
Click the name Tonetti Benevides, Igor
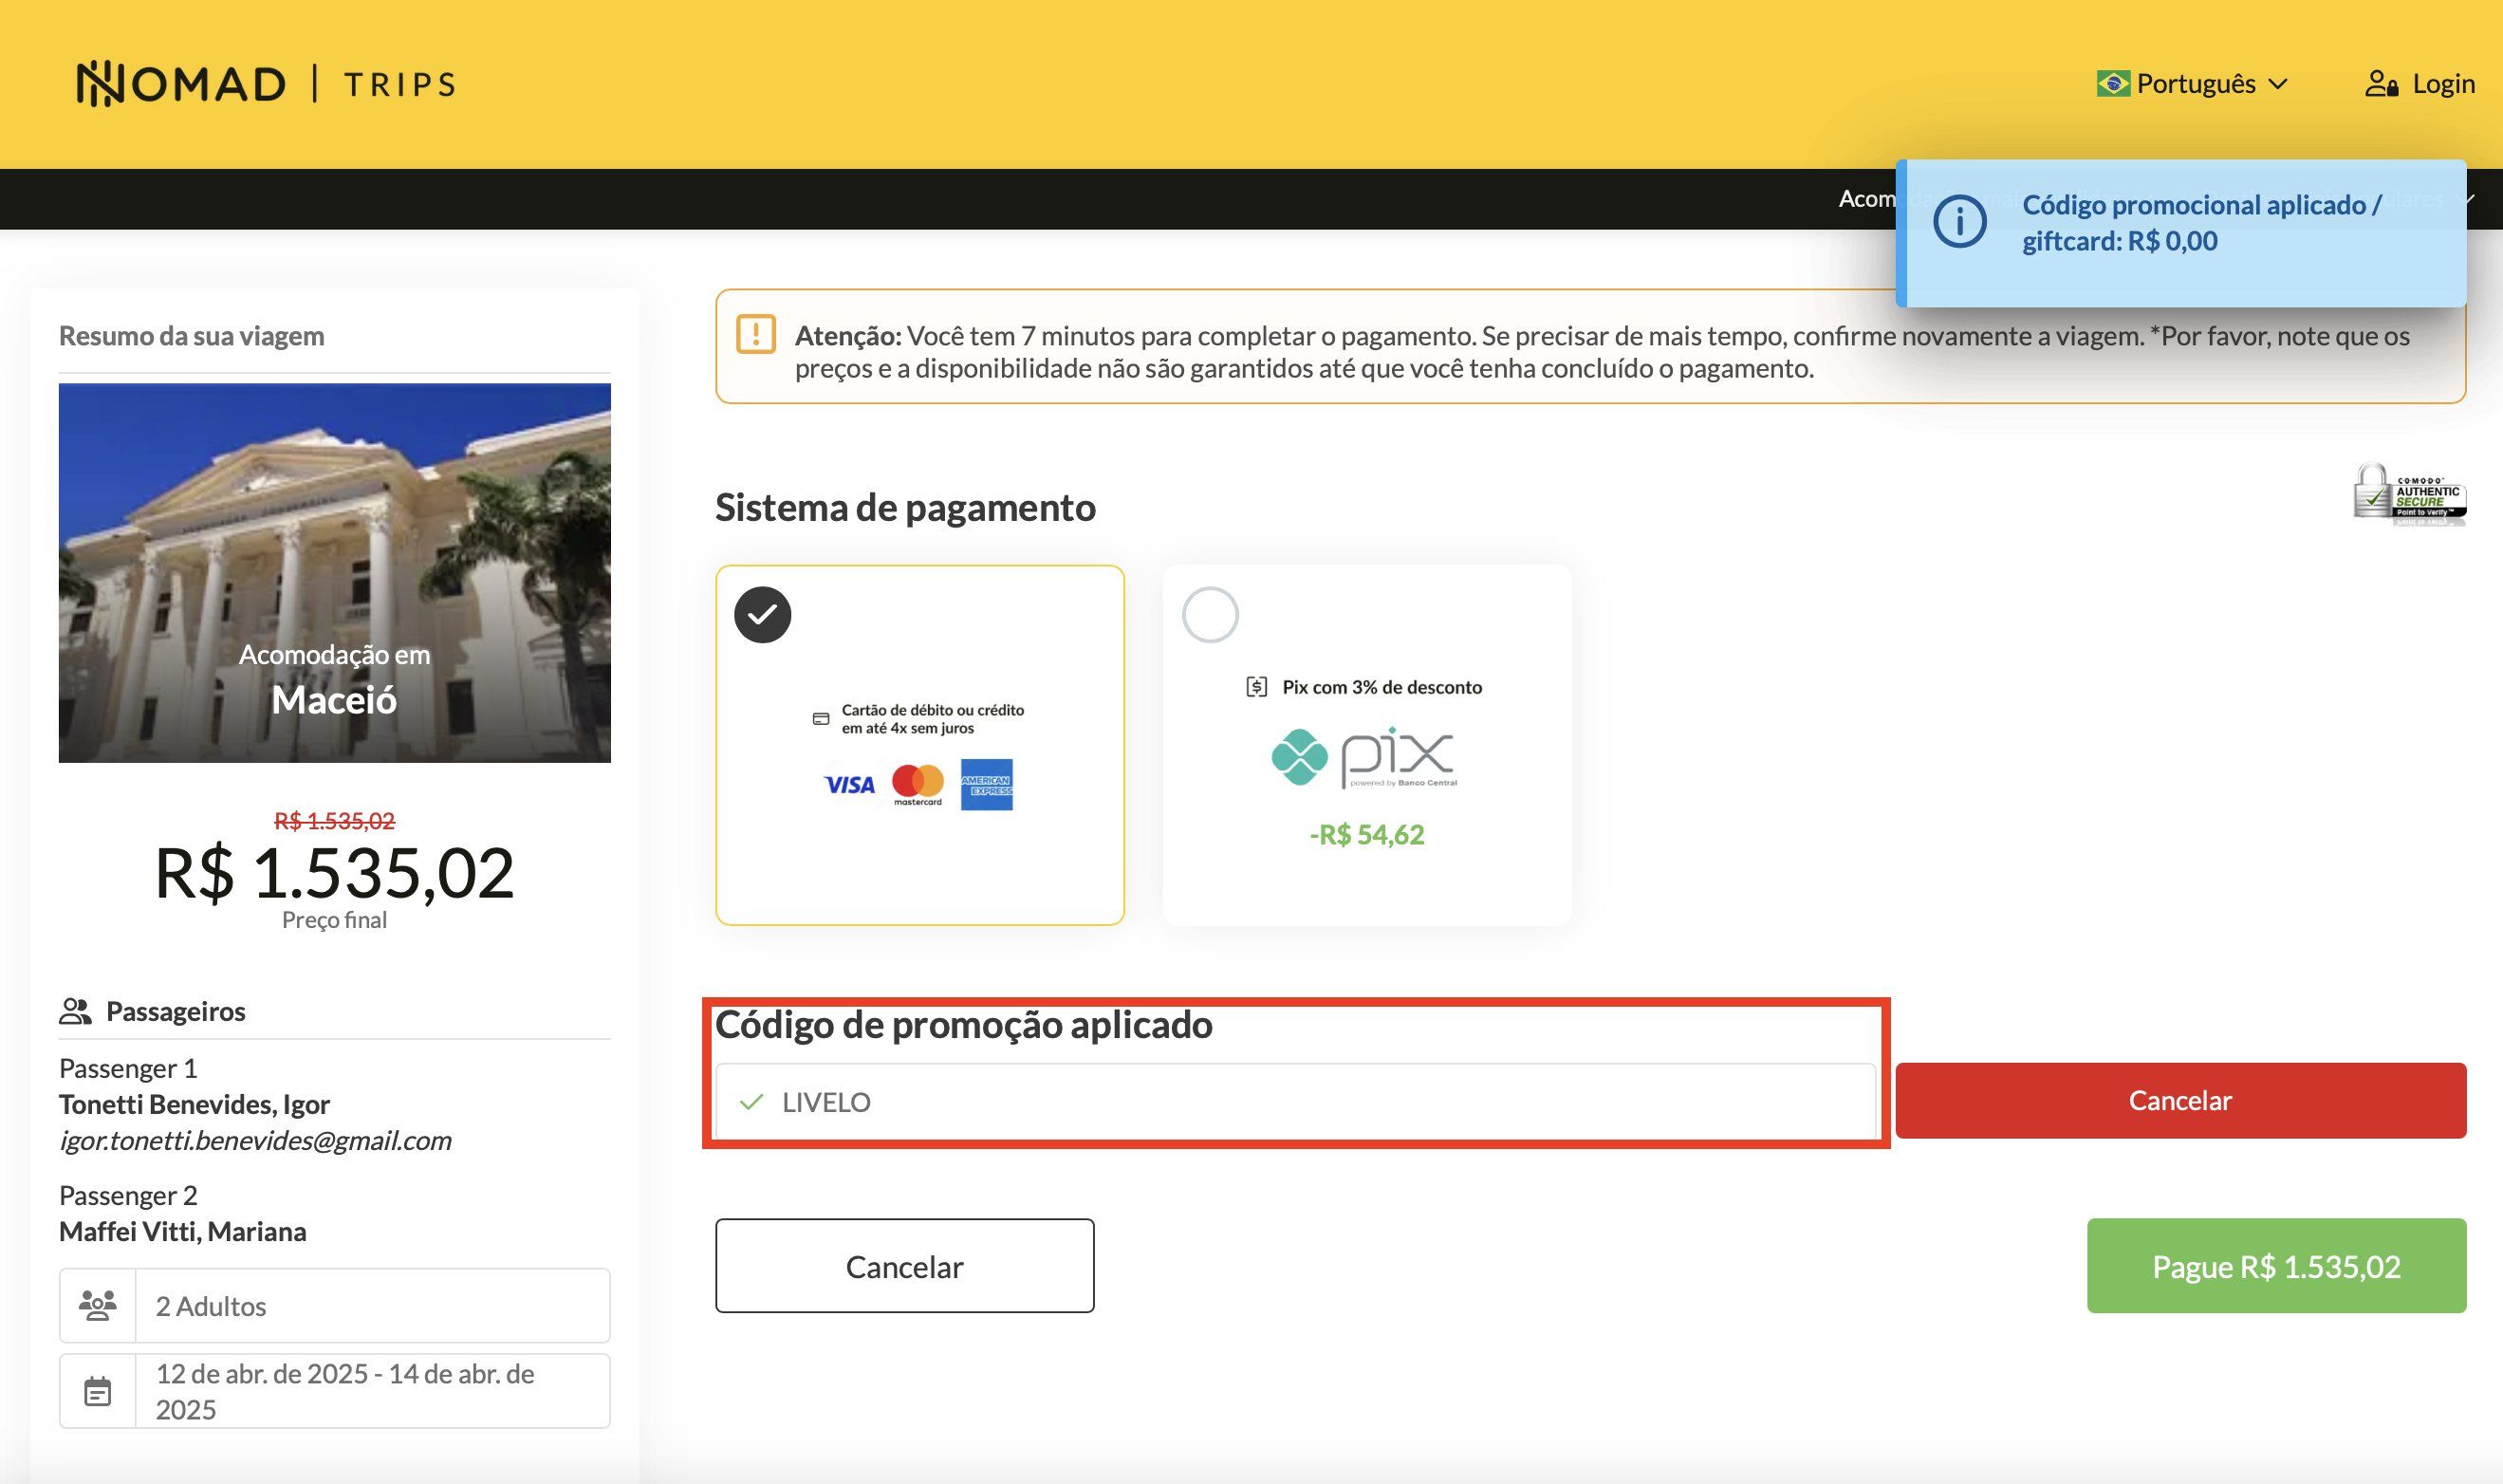pos(194,1104)
